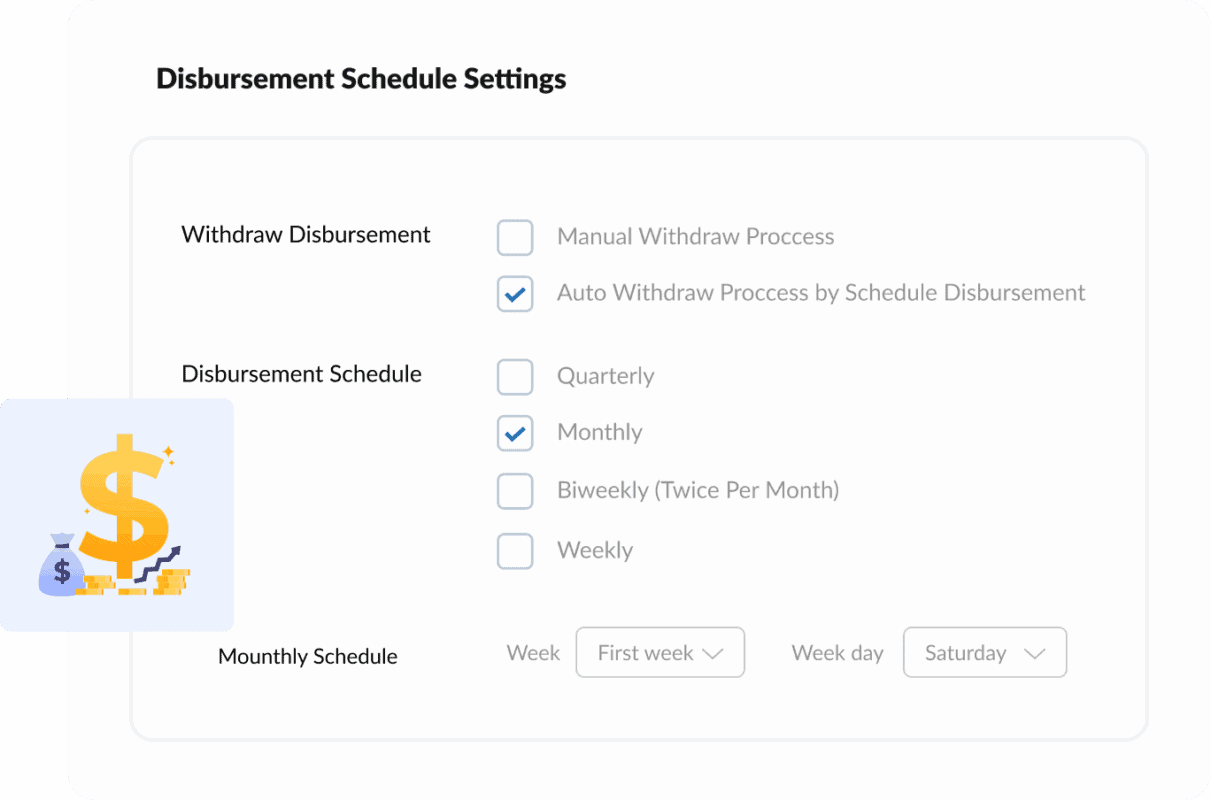The image size is (1211, 800).
Task: Enable the Manual Withdraw Proccess checkbox
Action: pyautogui.click(x=515, y=238)
